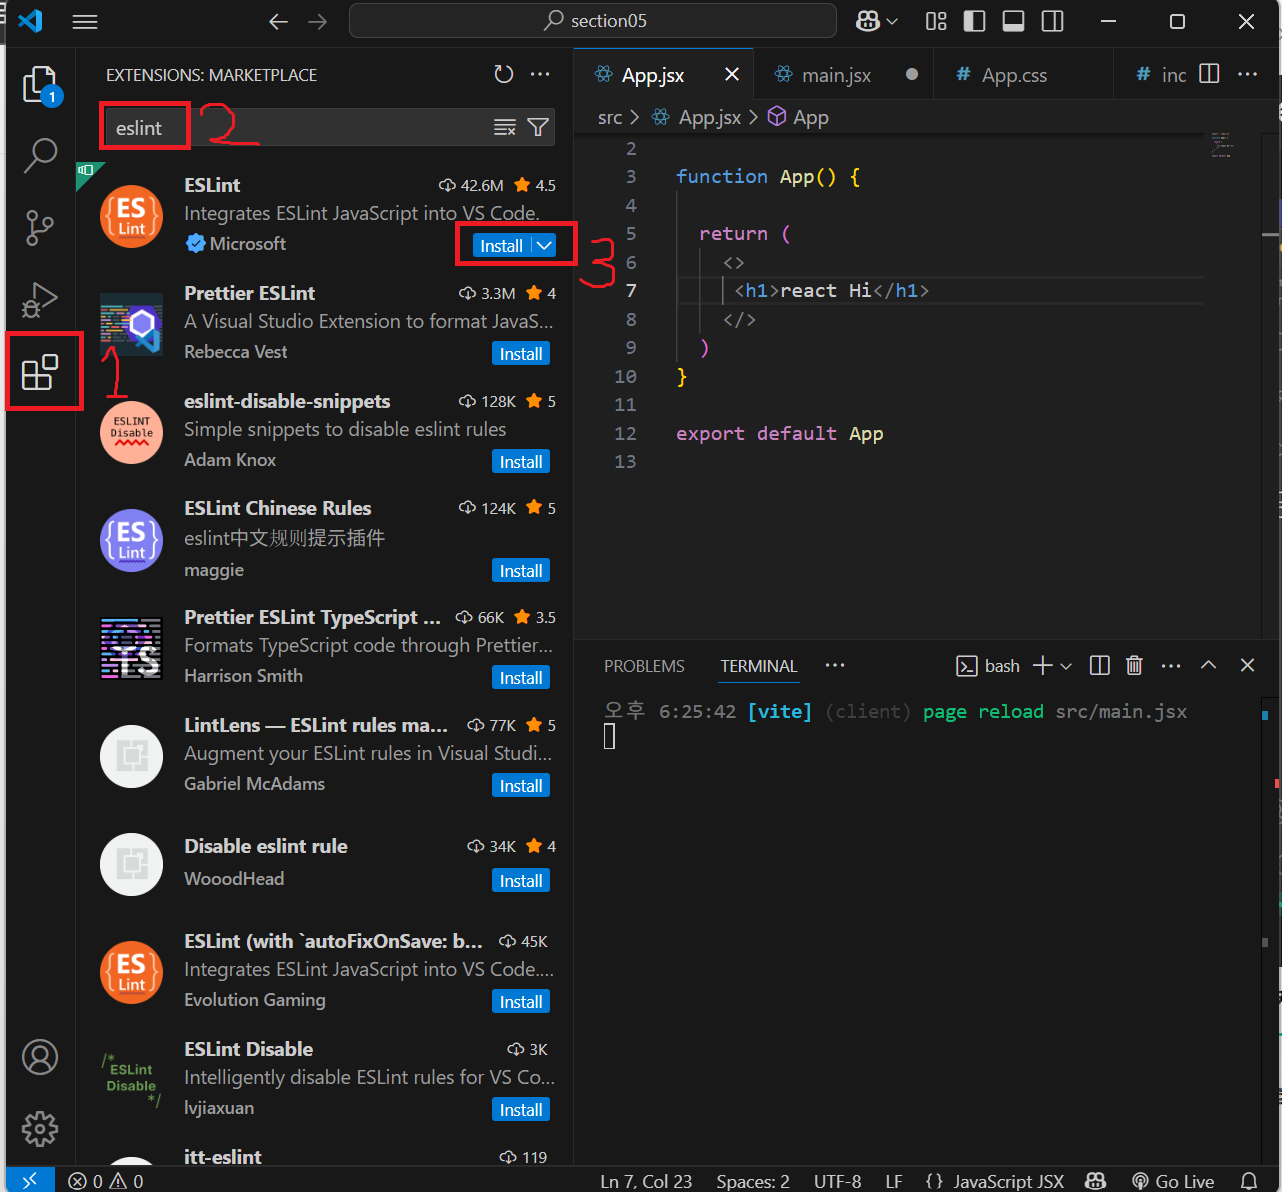This screenshot has width=1282, height=1192.
Task: Maximize the terminal panel size
Action: [1208, 666]
